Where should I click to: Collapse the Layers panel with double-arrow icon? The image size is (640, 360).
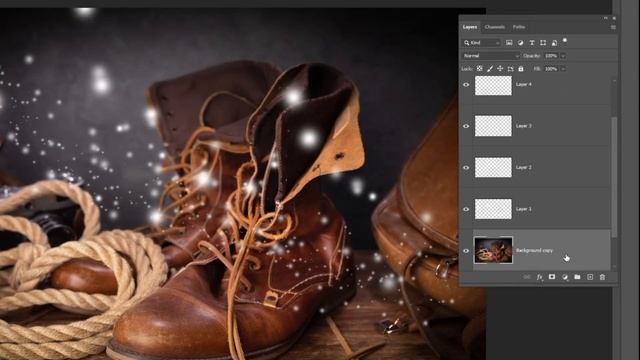point(606,18)
